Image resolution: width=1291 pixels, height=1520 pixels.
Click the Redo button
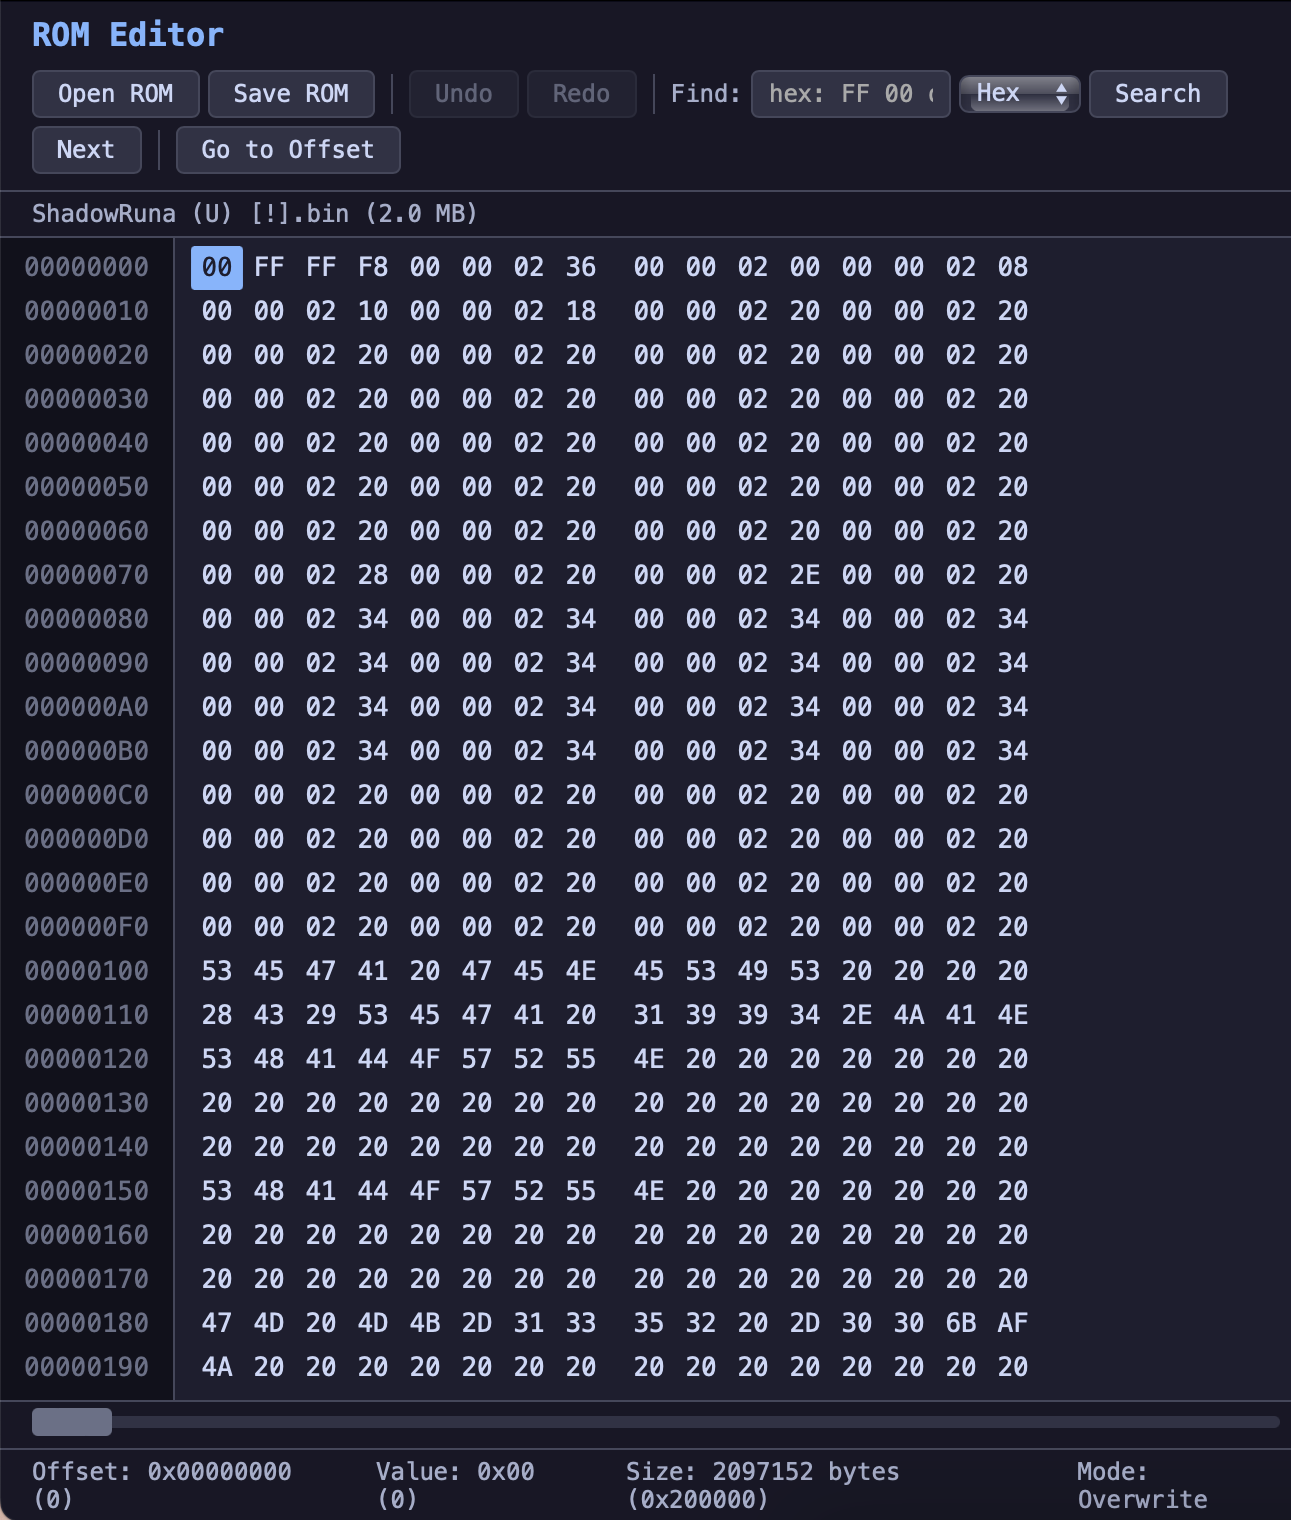pyautogui.click(x=581, y=94)
